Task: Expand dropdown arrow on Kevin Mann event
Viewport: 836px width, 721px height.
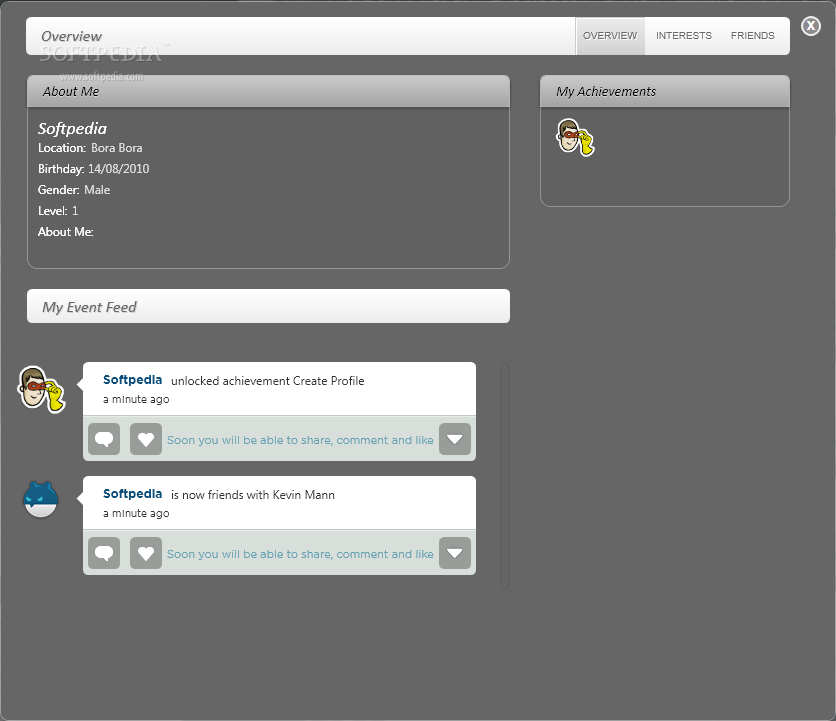Action: click(x=455, y=553)
